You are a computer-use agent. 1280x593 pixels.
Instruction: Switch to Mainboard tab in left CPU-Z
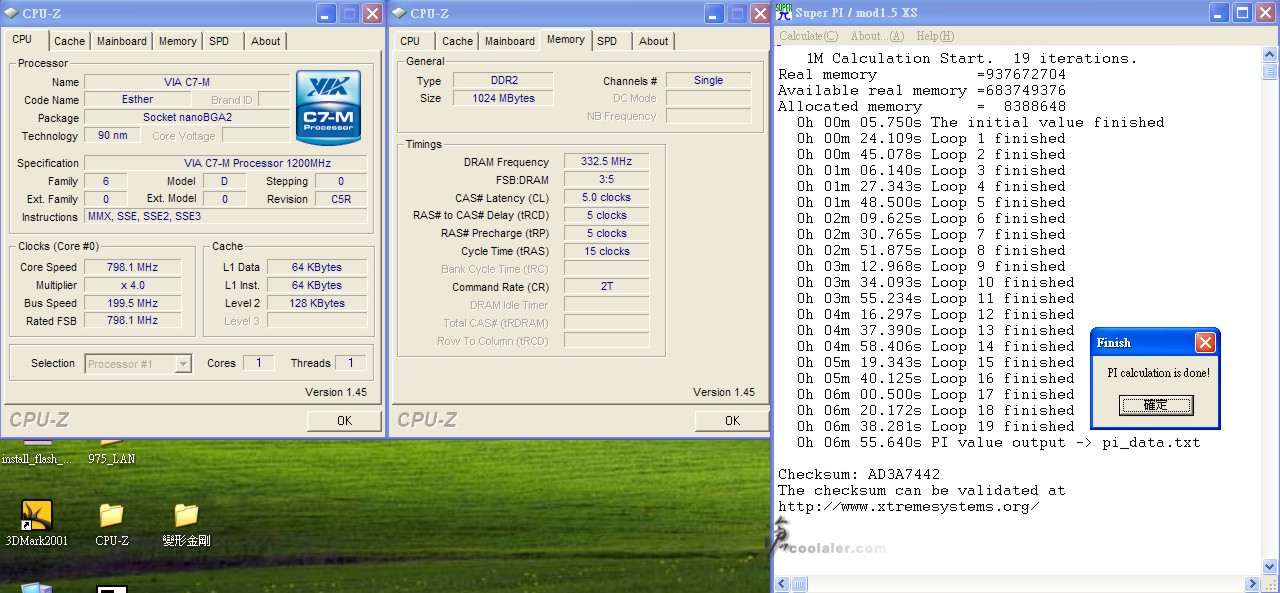pos(122,41)
